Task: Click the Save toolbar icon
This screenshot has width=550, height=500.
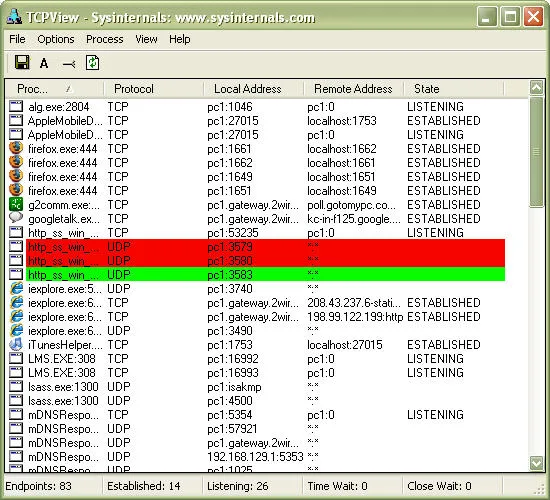Action: tap(22, 63)
